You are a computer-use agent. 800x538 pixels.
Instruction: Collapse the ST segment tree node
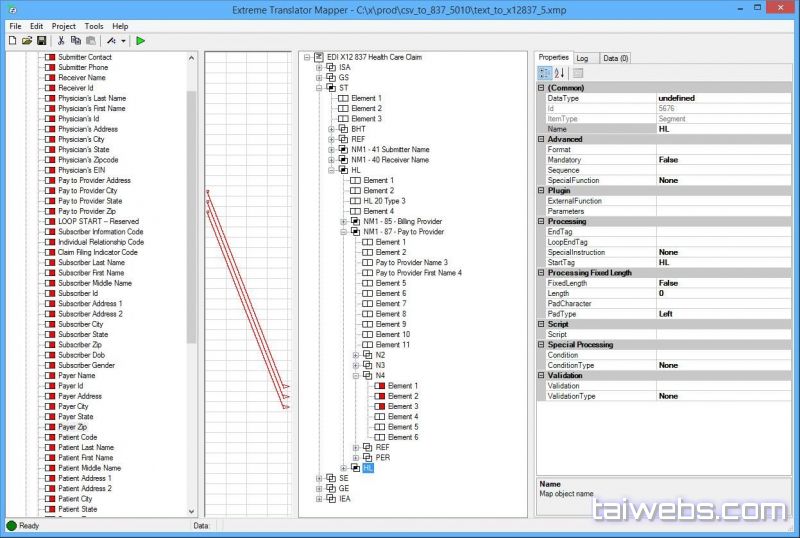[320, 88]
